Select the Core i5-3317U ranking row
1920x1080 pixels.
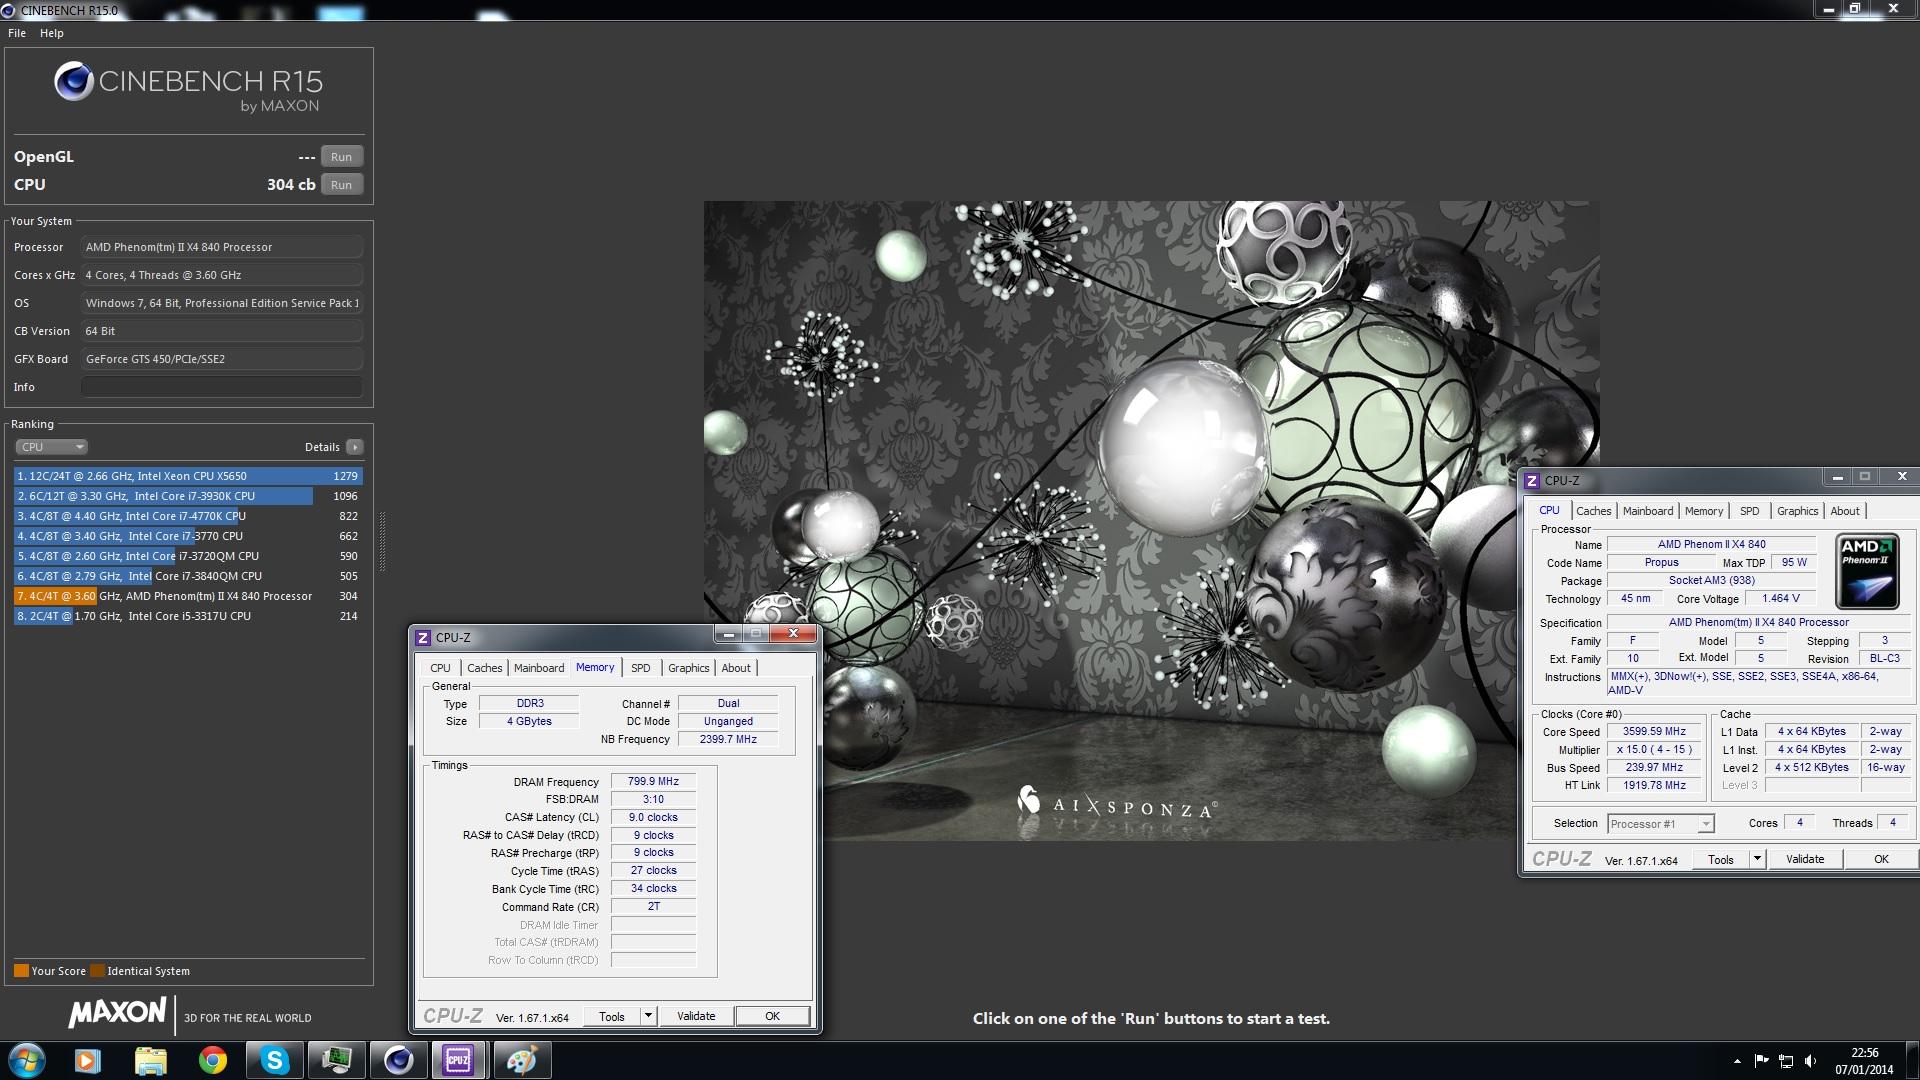187,616
